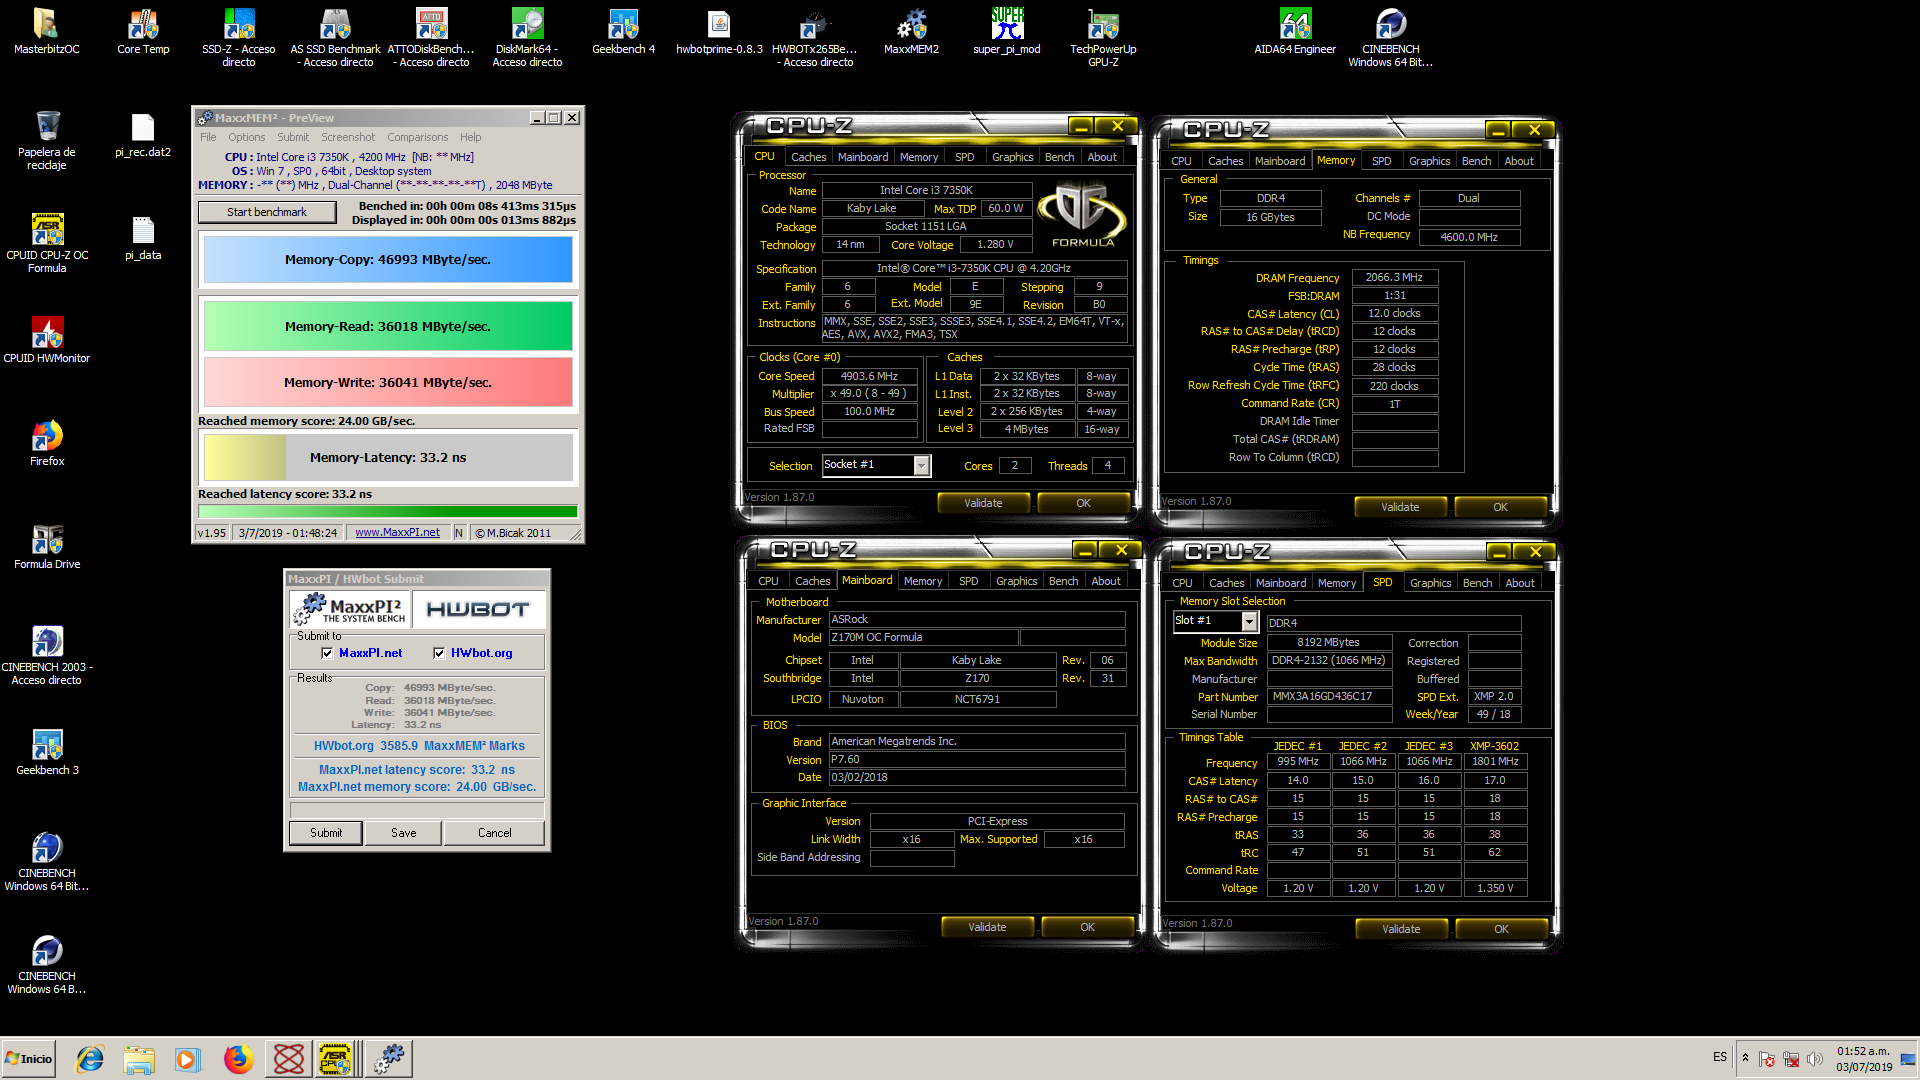Open TechPowerUp GPU-Z icon

pyautogui.click(x=1103, y=38)
